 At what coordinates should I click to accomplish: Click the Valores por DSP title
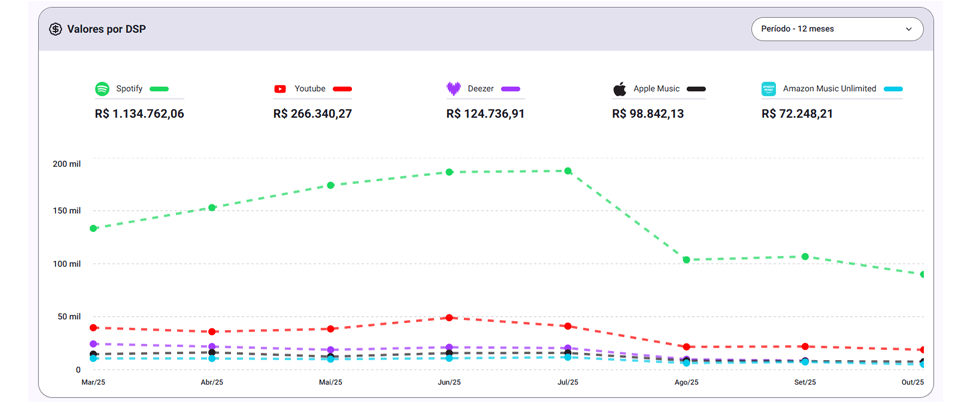click(106, 29)
